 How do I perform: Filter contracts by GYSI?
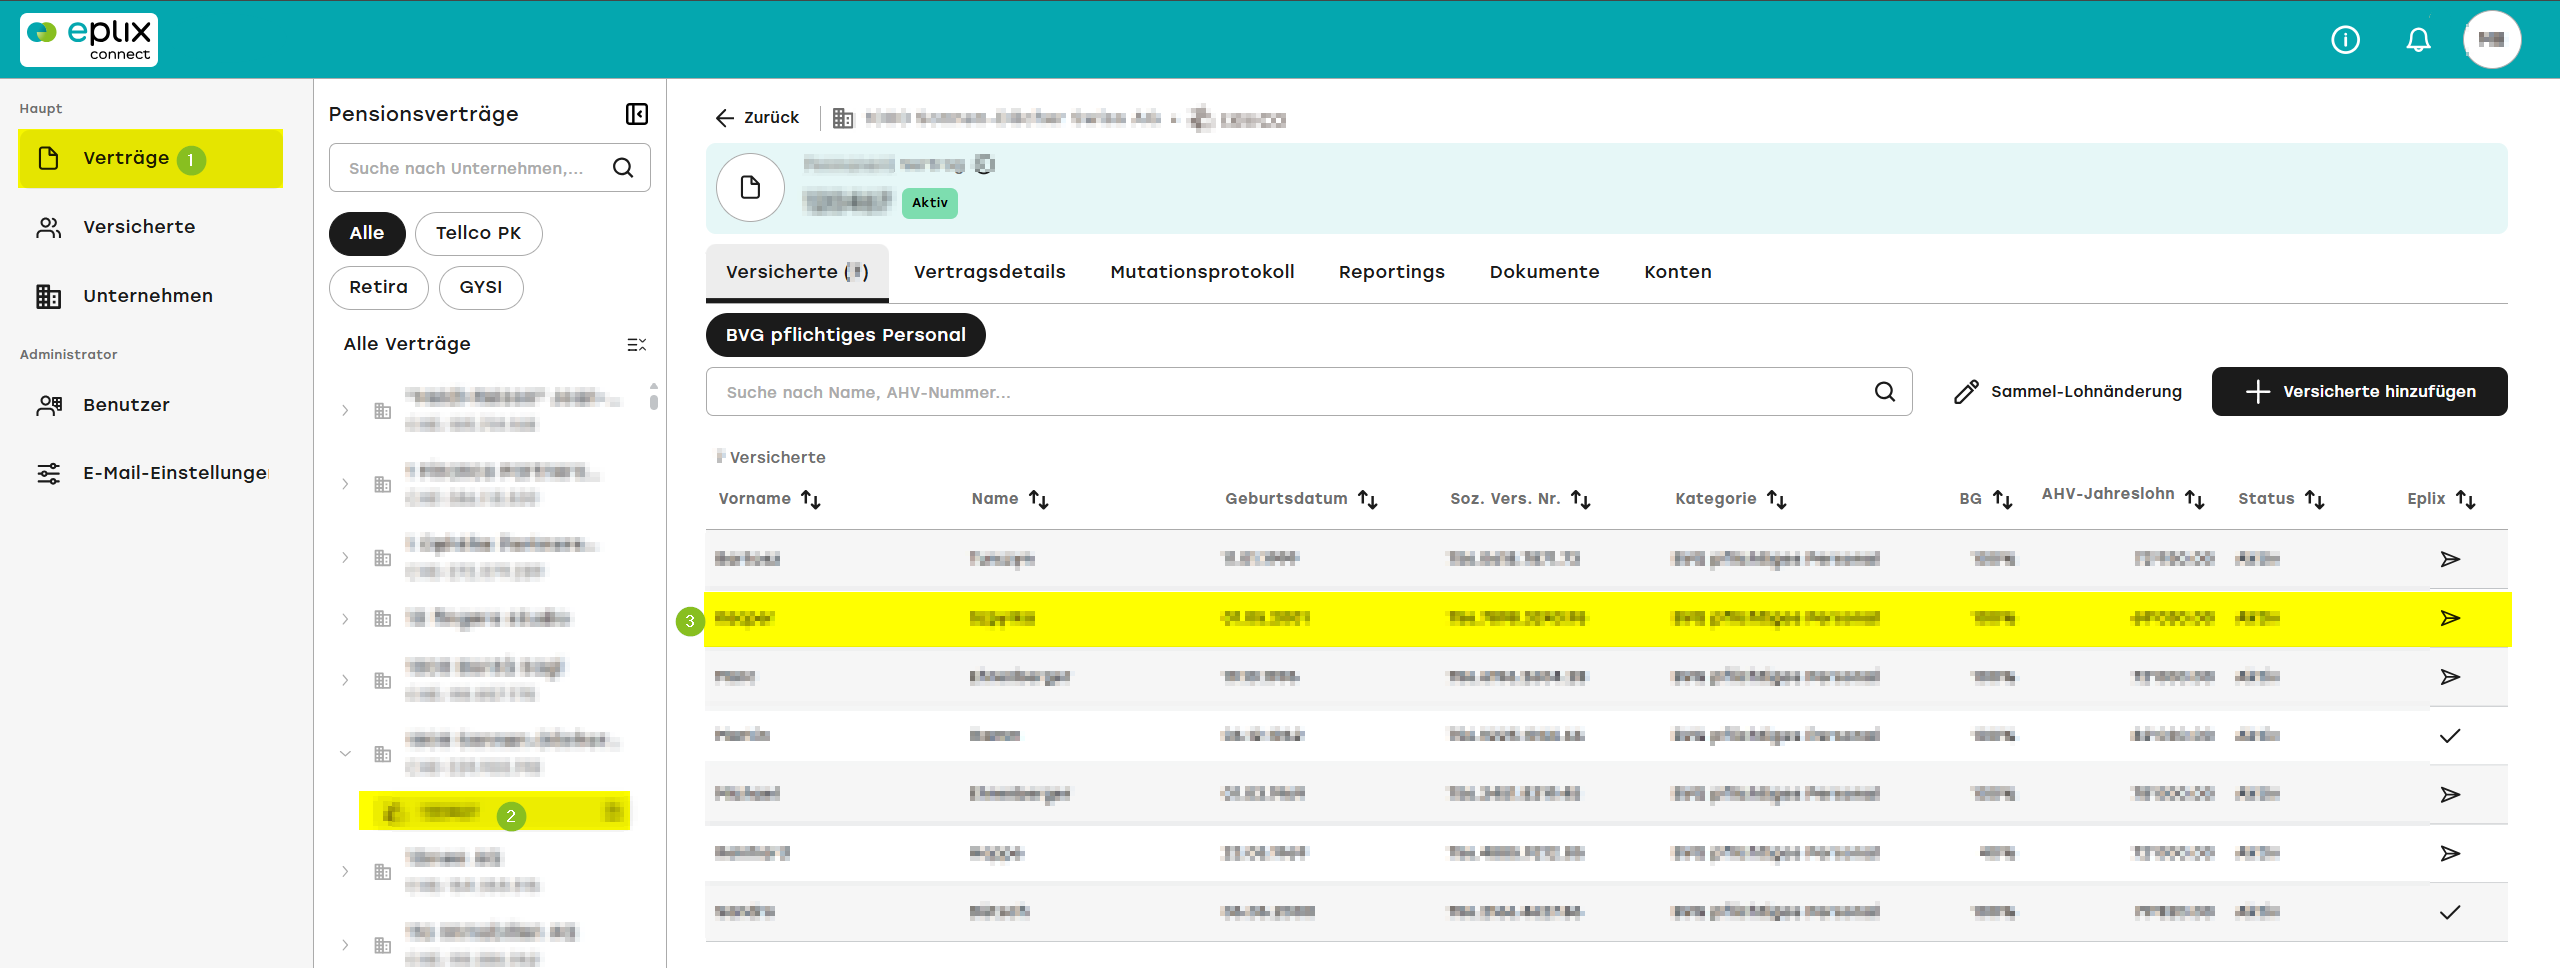480,287
